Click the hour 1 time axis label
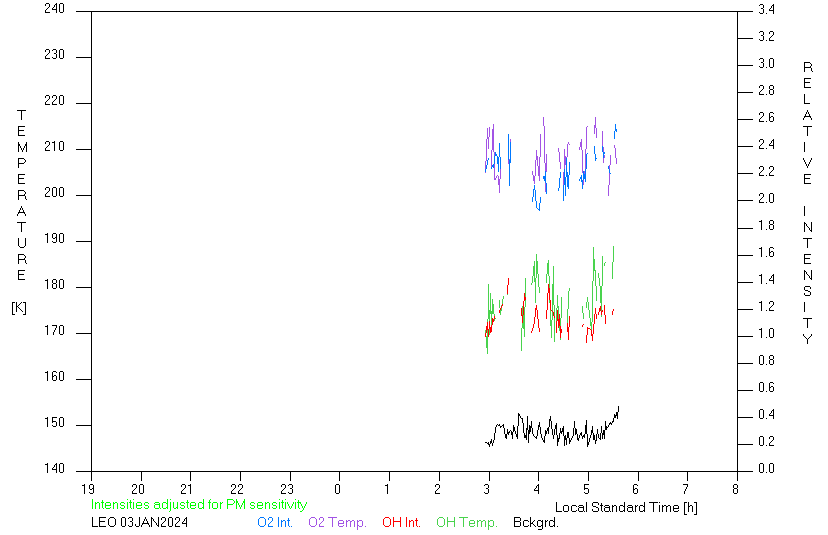Image resolution: width=828 pixels, height=535 pixels. [x=387, y=489]
